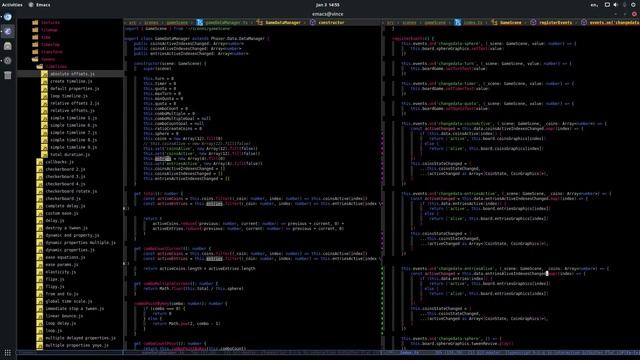
Task: Click the JS icon beside elasticity.js
Action: (39, 272)
